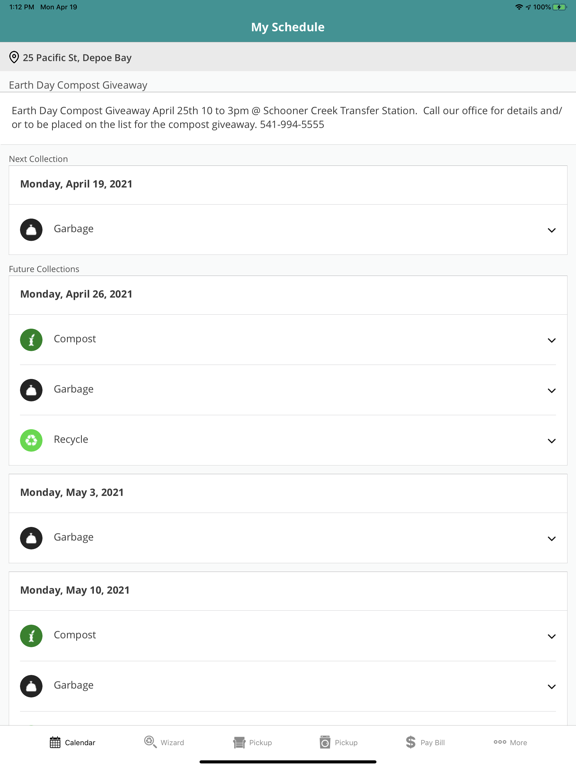Tap the Compost icon under May 10
Screen dimensions: 576x768
tap(31, 635)
